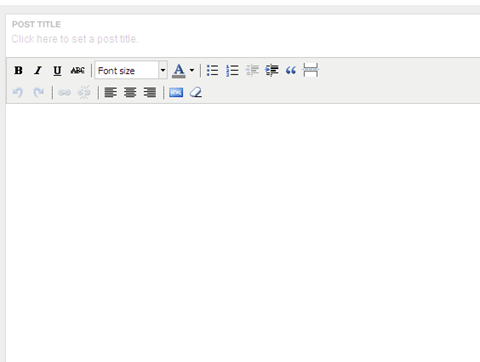The width and height of the screenshot is (480, 362).
Task: Click the indent icon
Action: pyautogui.click(x=272, y=70)
